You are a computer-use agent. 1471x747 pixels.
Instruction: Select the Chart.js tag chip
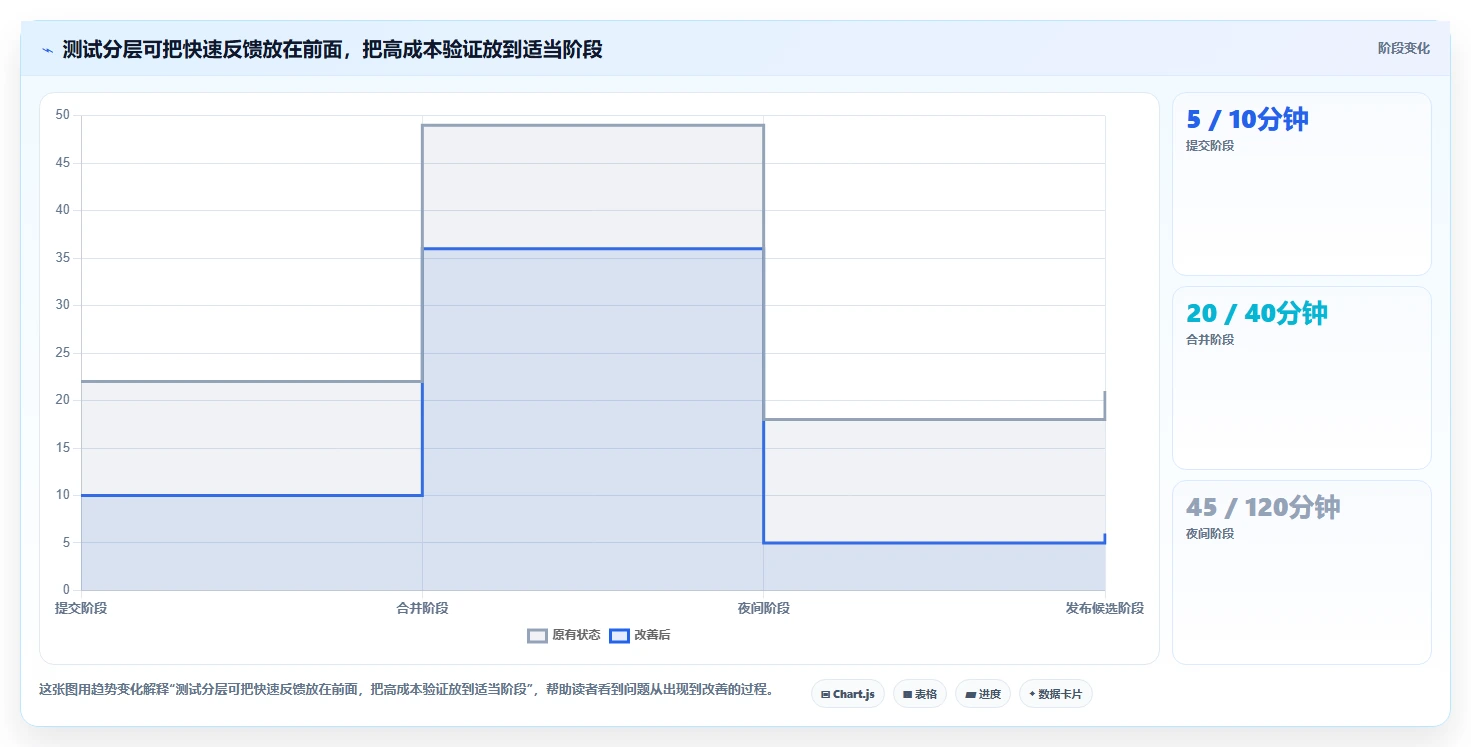pos(848,694)
